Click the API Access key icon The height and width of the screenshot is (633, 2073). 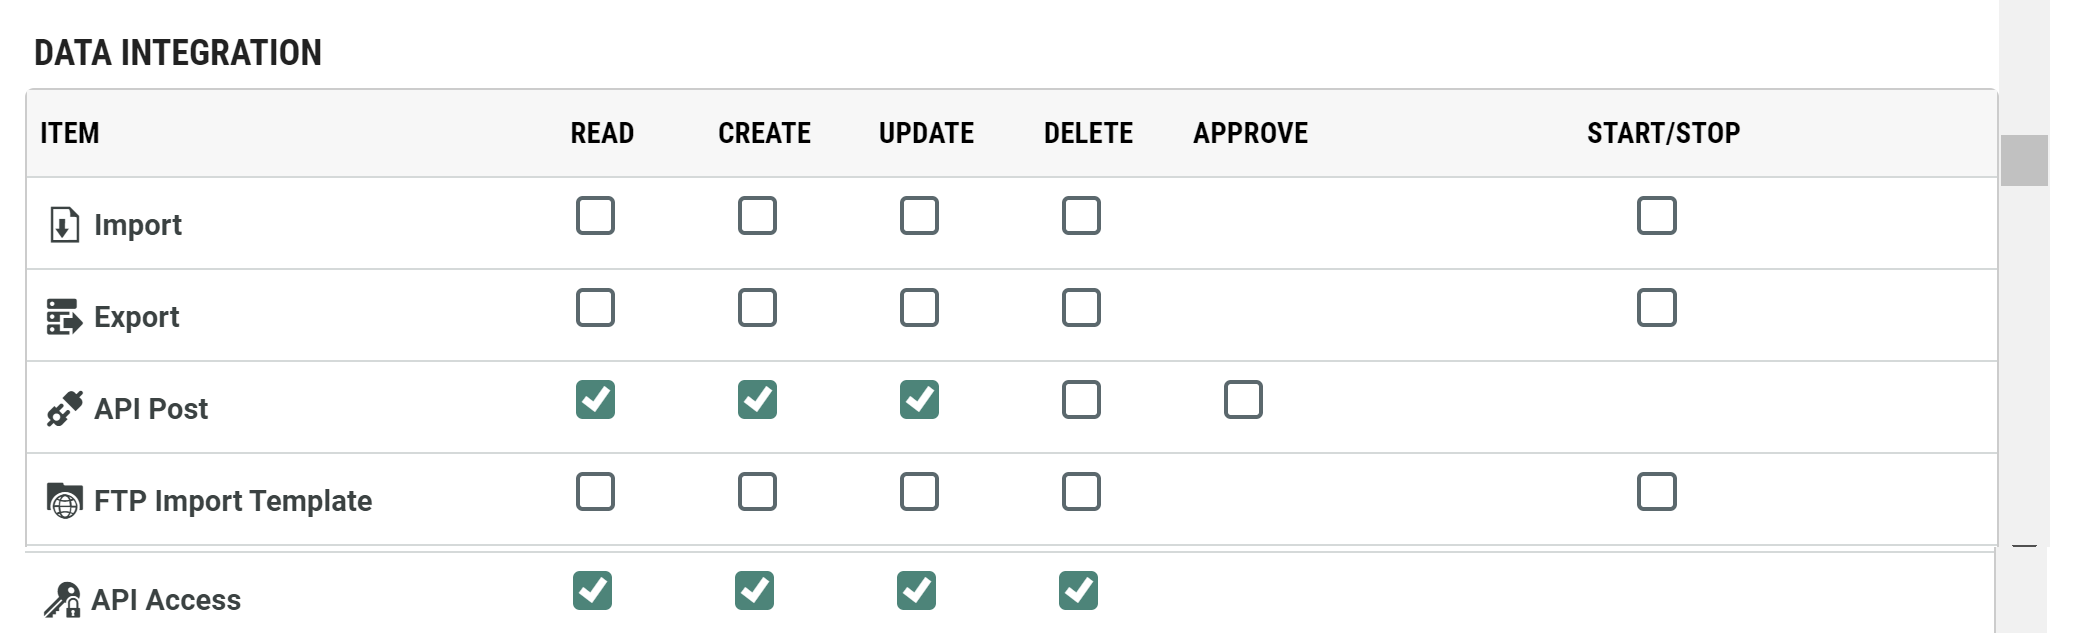pos(62,599)
